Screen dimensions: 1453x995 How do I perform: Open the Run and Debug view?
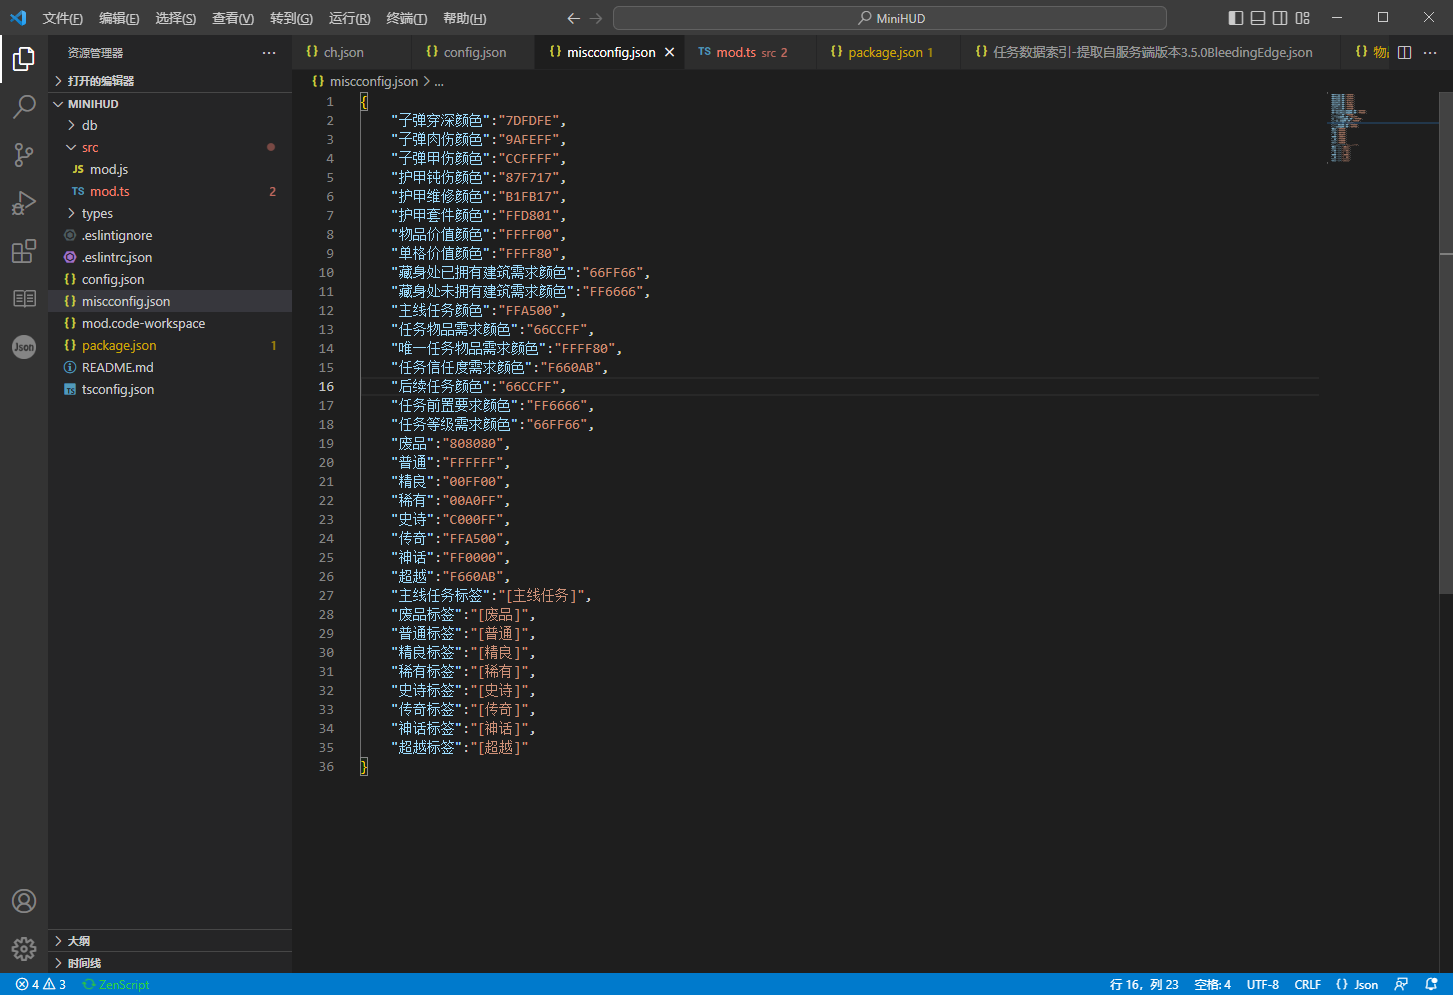point(24,203)
